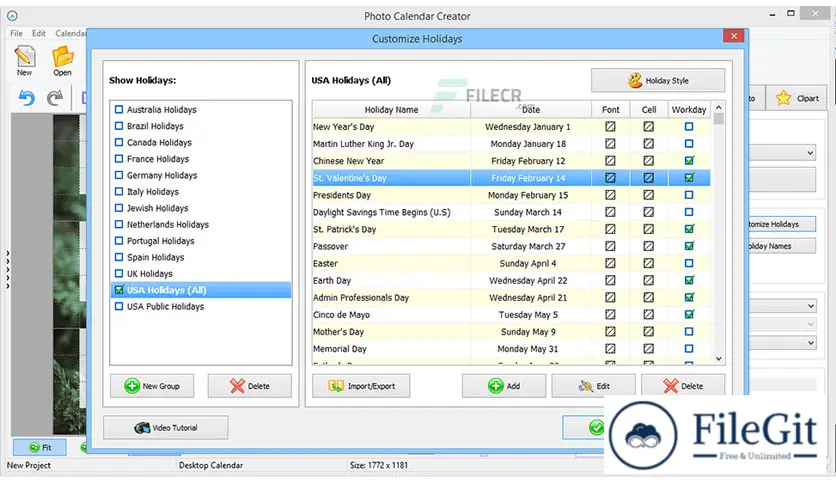Click Font style icon for Chinese New Year
Screen dimensions: 836x484
point(610,161)
